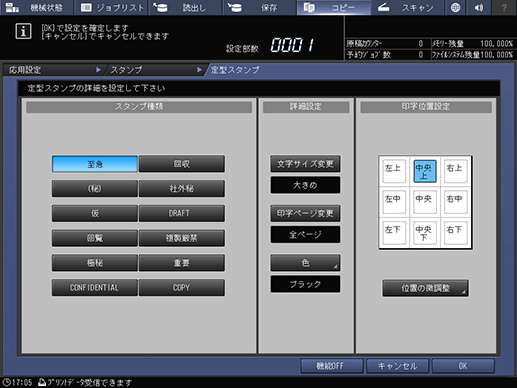The image size is (517, 388).
Task: Select the 複製厳禁 stamp type
Action: point(182,238)
